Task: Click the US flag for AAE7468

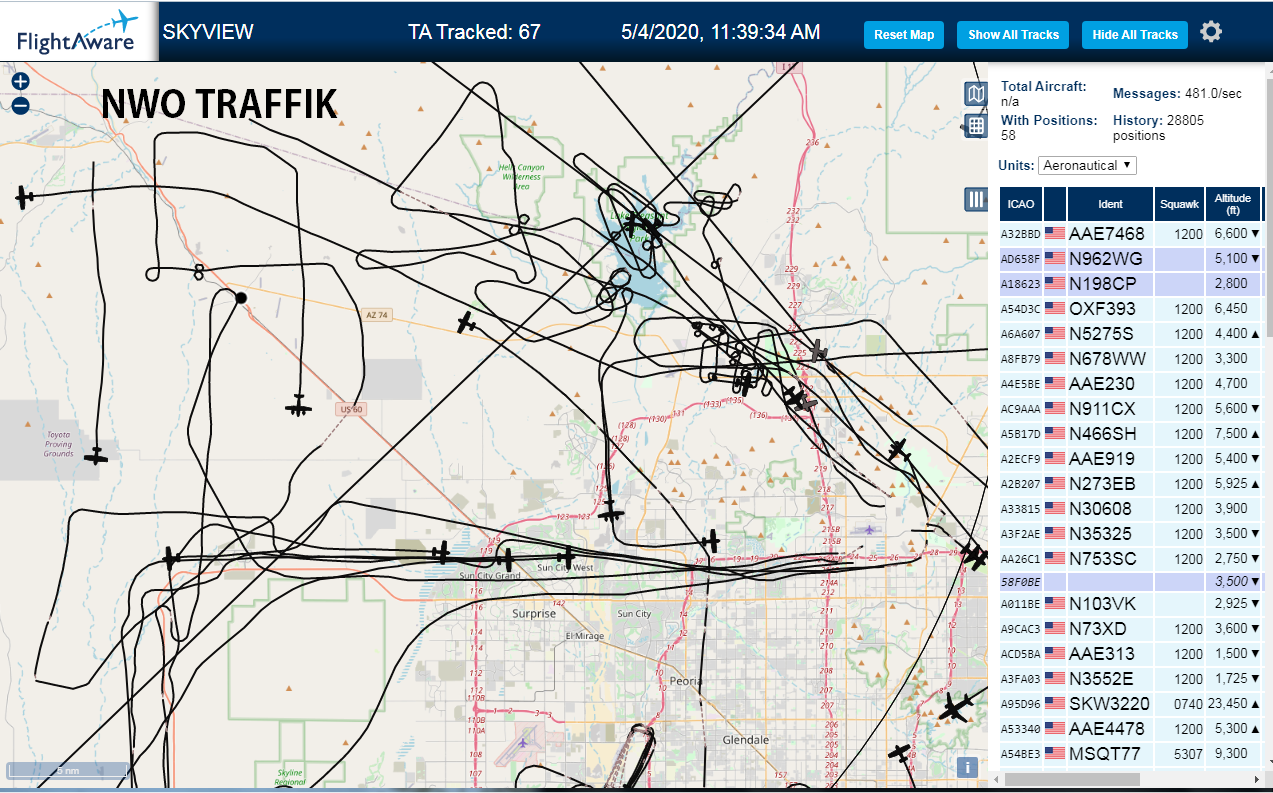Action: (x=1055, y=234)
